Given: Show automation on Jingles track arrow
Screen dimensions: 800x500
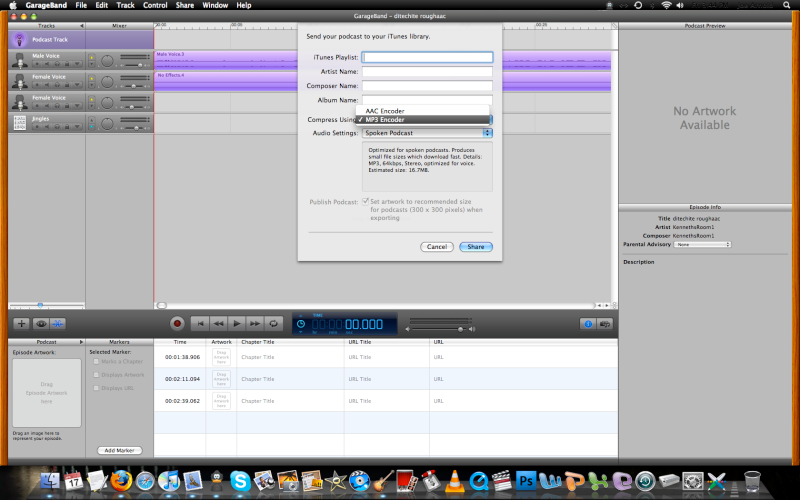Looking at the screenshot, I should pos(77,127).
